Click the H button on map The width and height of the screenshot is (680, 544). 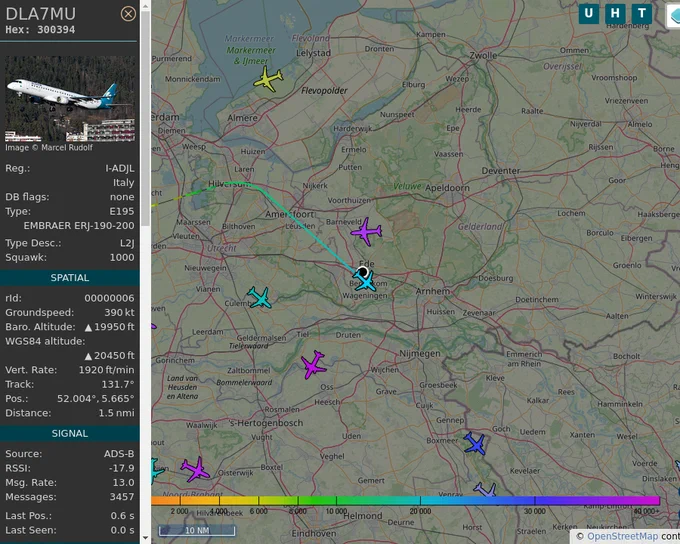click(x=615, y=13)
